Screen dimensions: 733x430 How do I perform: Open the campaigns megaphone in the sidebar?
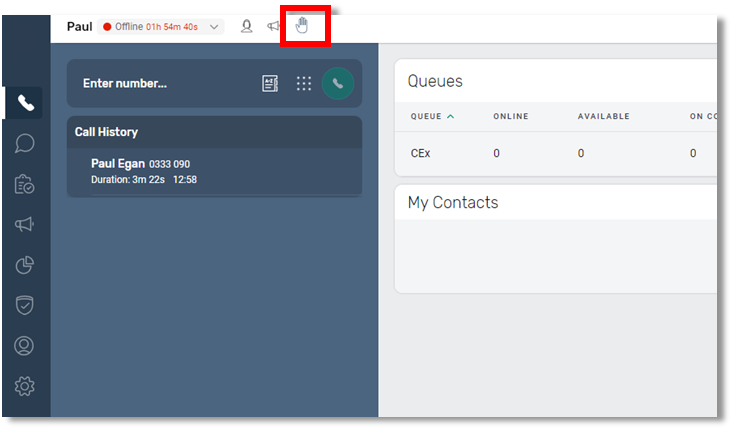[x=25, y=224]
